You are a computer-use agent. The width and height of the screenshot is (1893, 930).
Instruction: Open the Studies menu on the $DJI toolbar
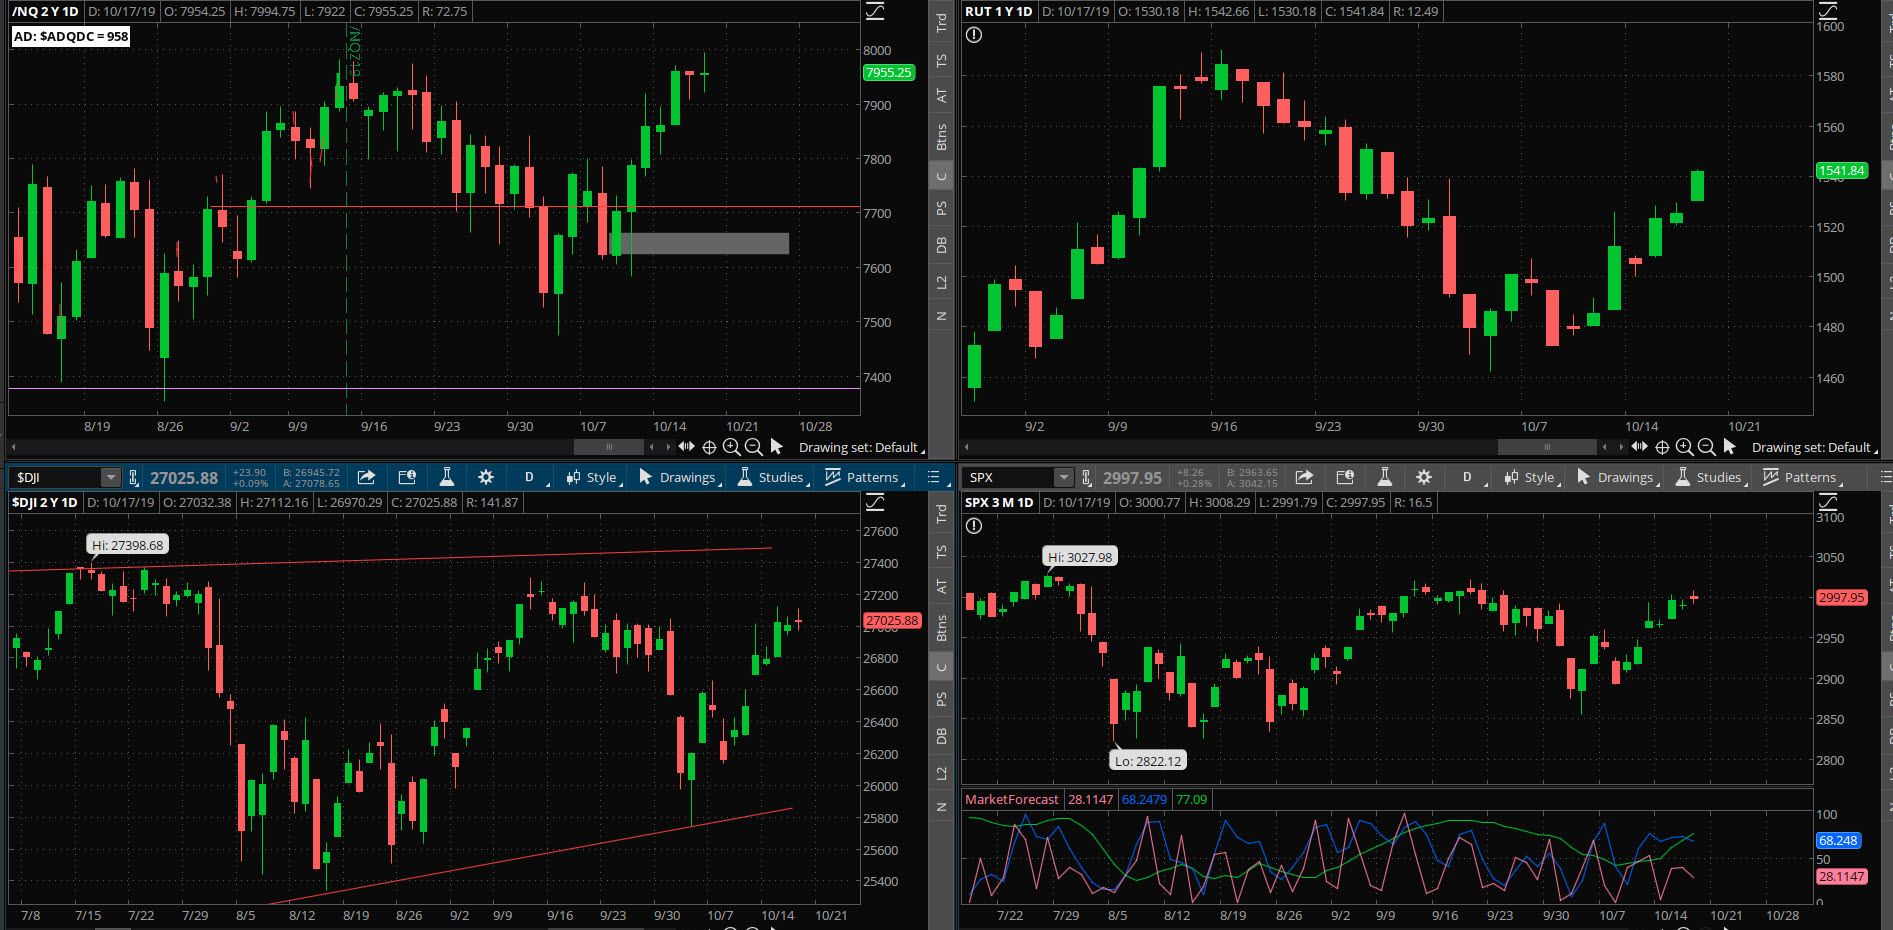[x=773, y=477]
